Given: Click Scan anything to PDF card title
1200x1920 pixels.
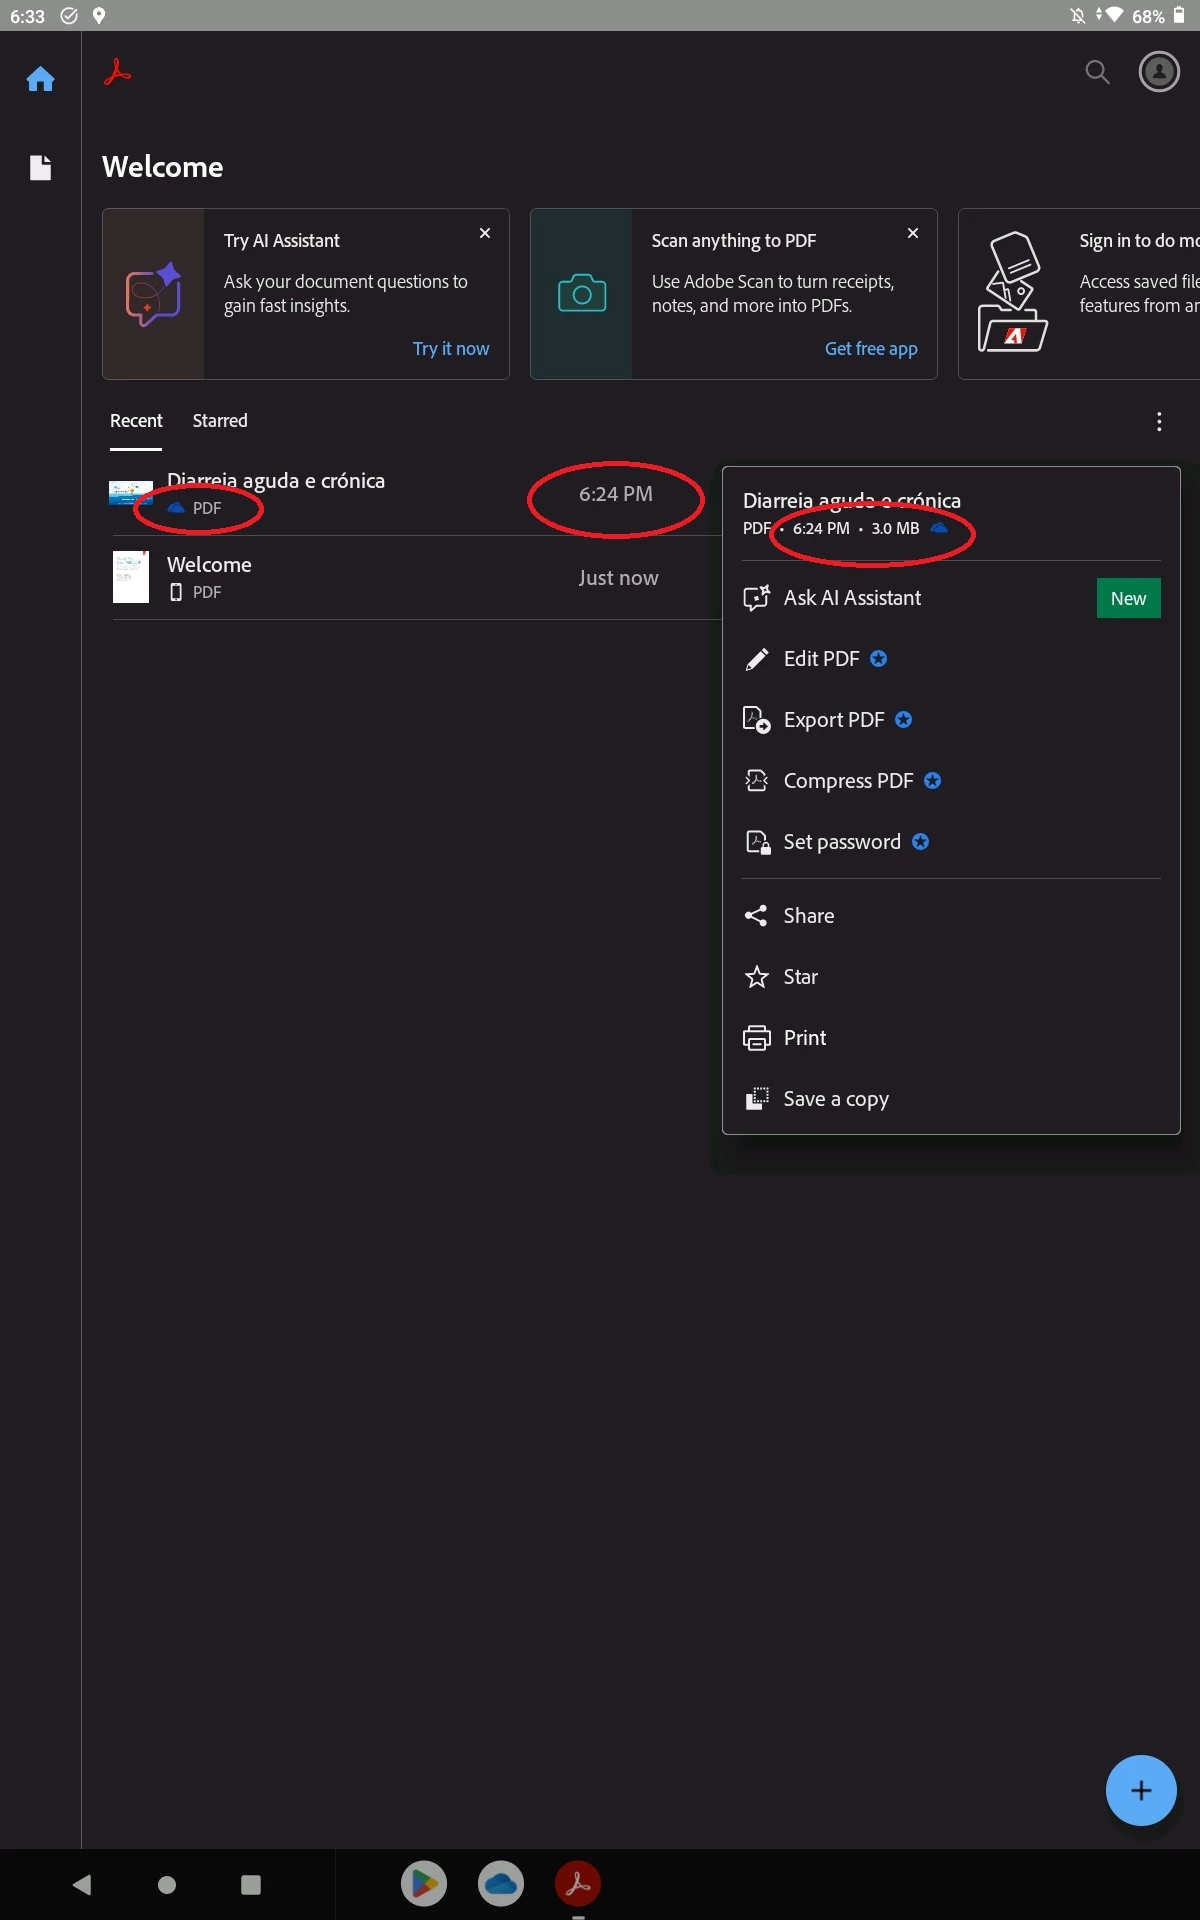Looking at the screenshot, I should point(734,241).
